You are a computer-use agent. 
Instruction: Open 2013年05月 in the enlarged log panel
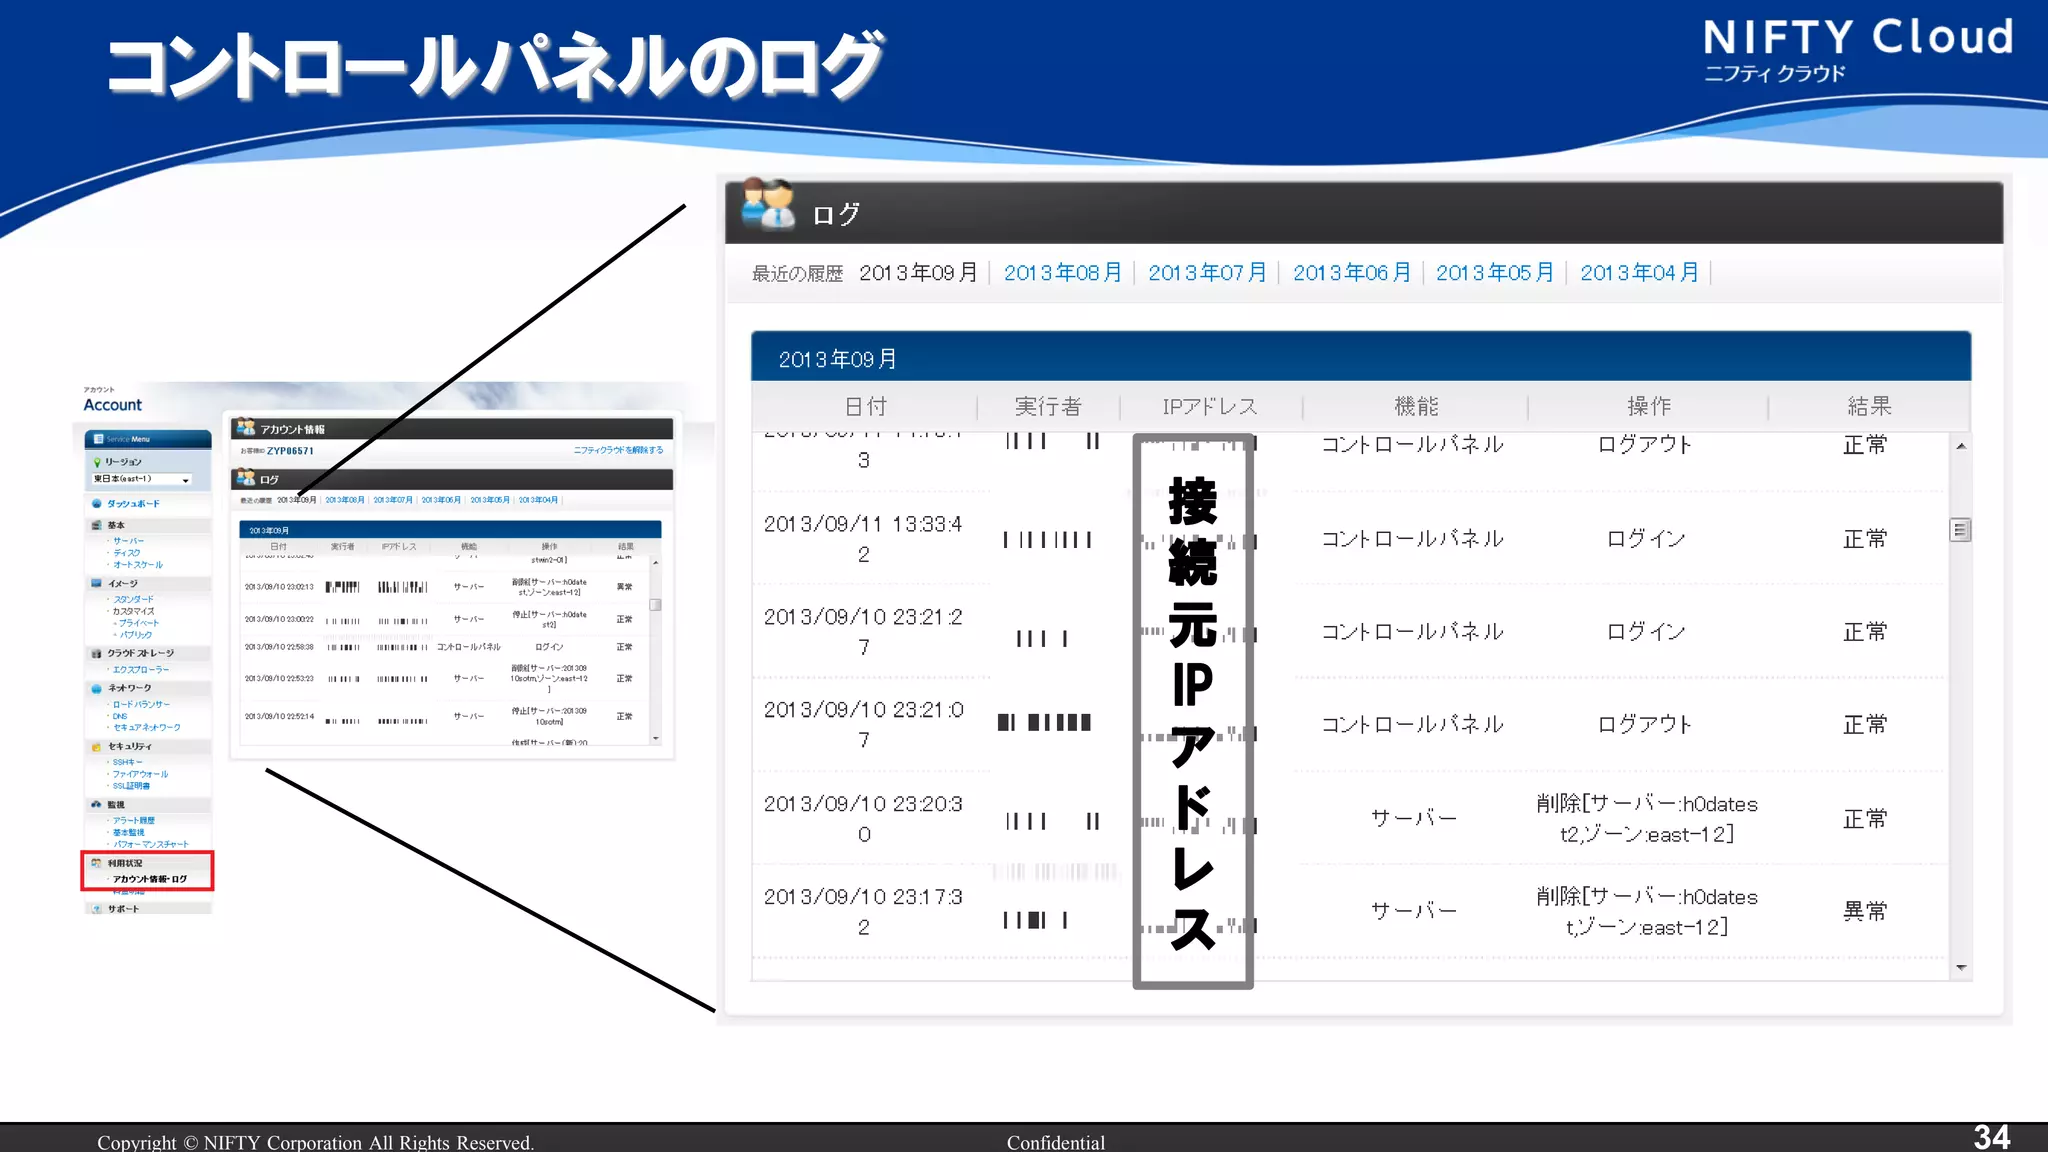1495,273
